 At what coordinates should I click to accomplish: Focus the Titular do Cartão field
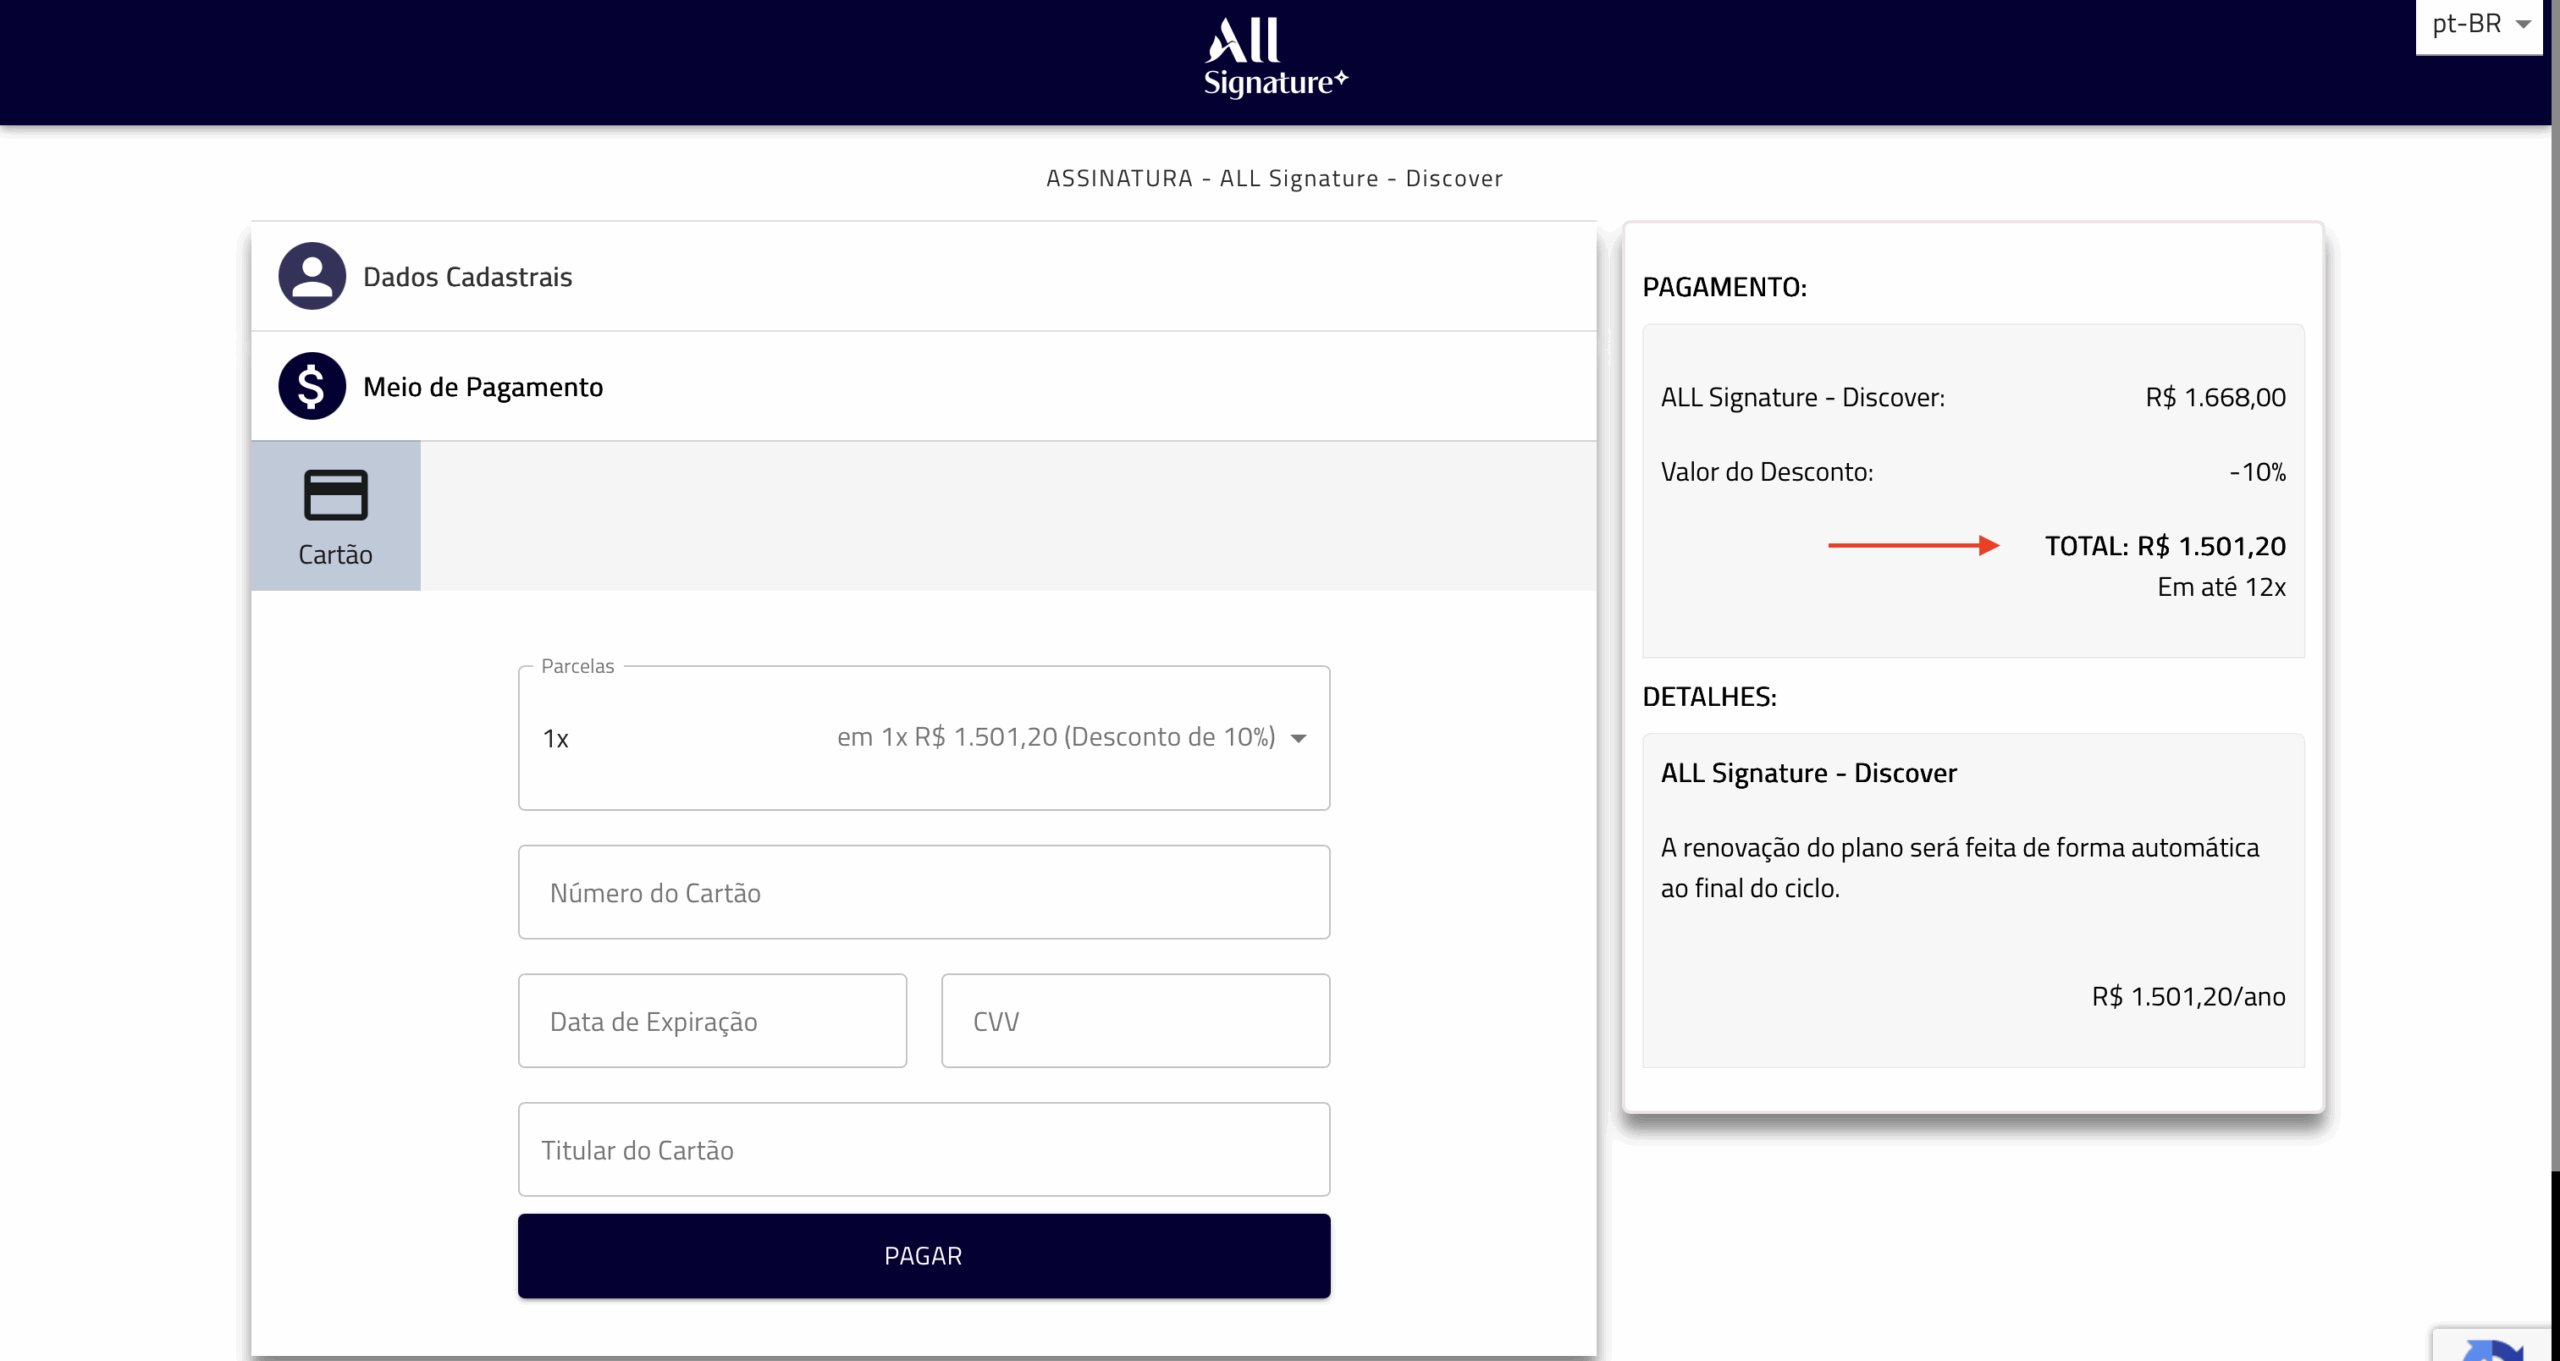click(923, 1150)
